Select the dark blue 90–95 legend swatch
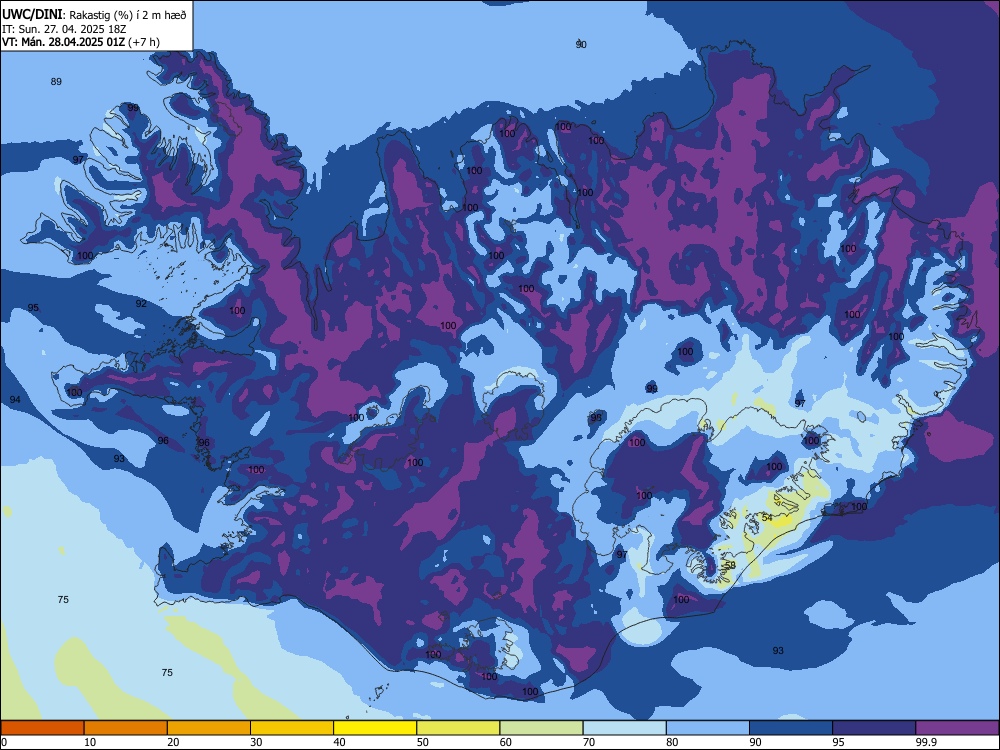This screenshot has height=750, width=1000. pos(791,728)
